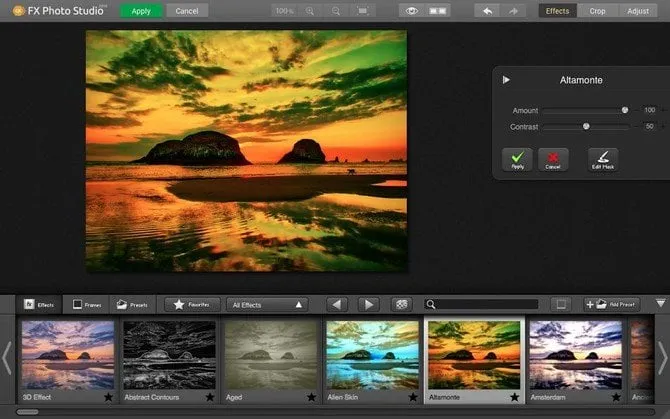Viewport: 670px width, 419px height.
Task: Go to previous effect with left arrow
Action: (337, 304)
